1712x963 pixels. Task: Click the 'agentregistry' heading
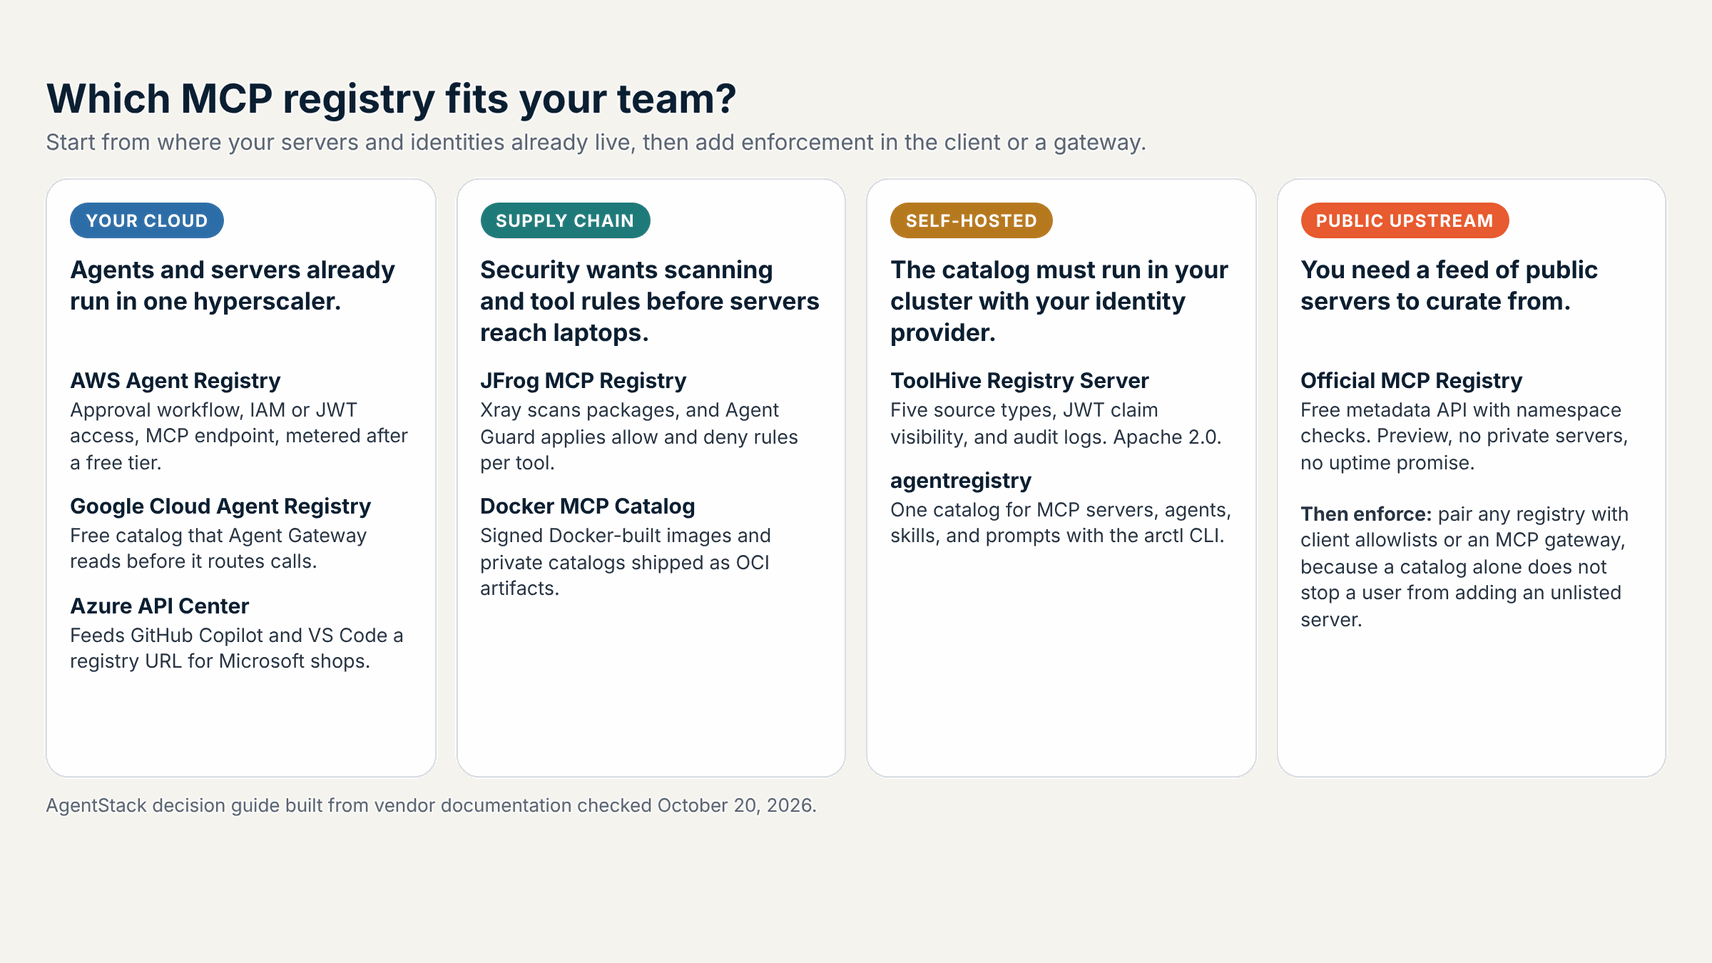coord(960,481)
